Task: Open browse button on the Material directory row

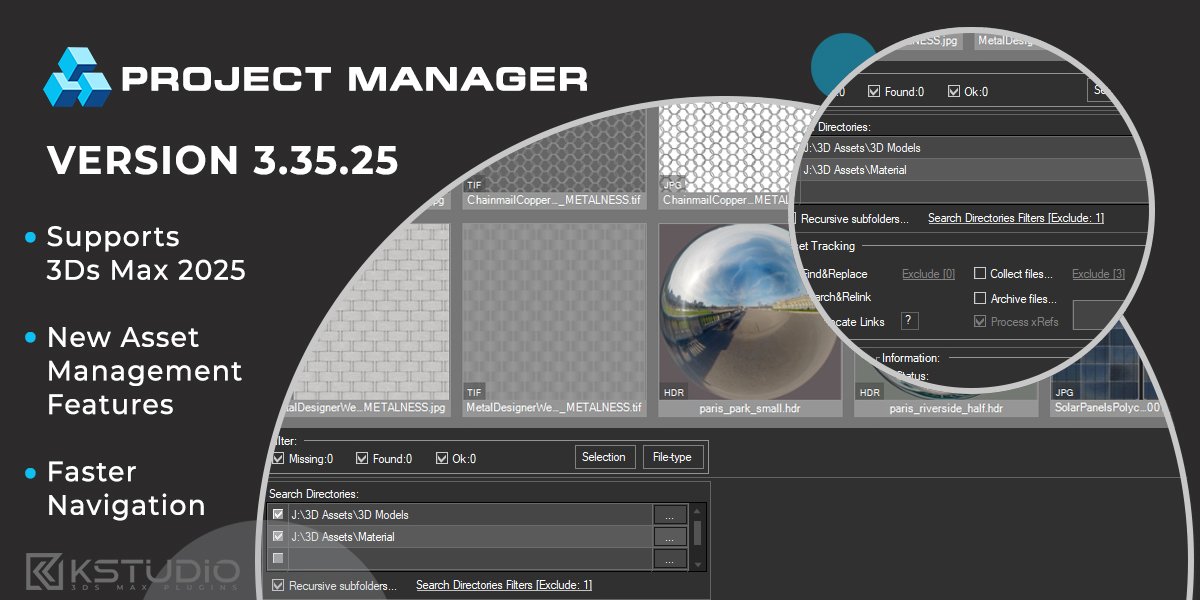Action: pyautogui.click(x=670, y=537)
